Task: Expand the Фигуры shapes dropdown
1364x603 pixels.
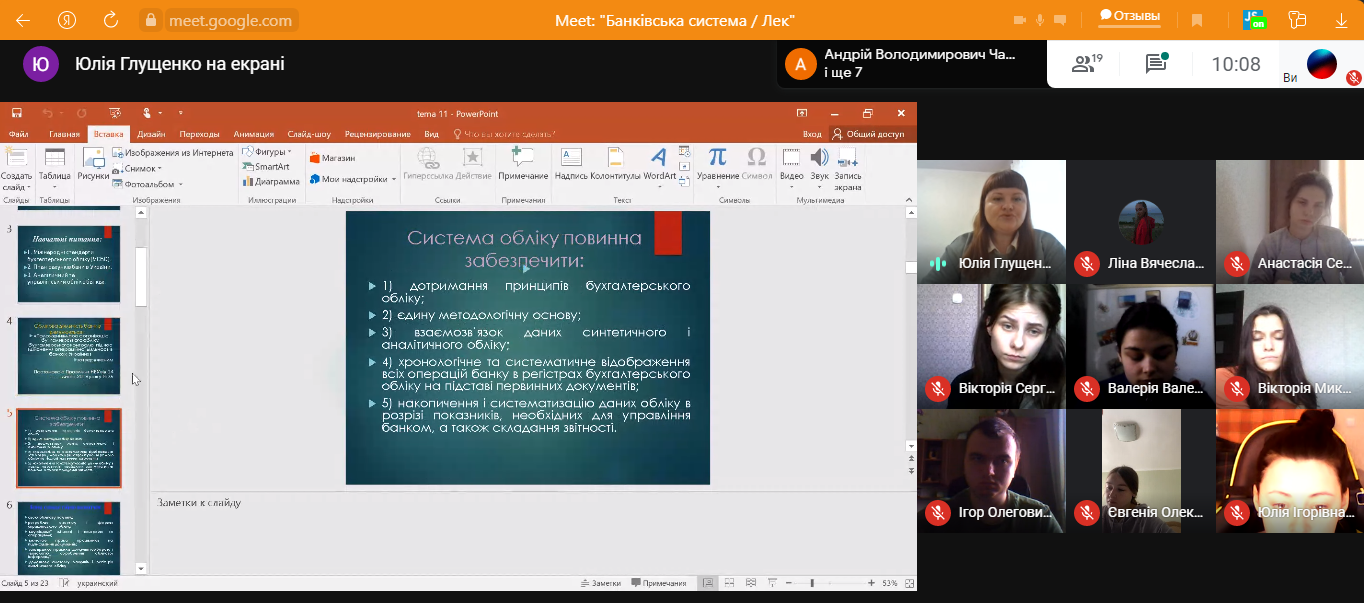Action: point(267,153)
